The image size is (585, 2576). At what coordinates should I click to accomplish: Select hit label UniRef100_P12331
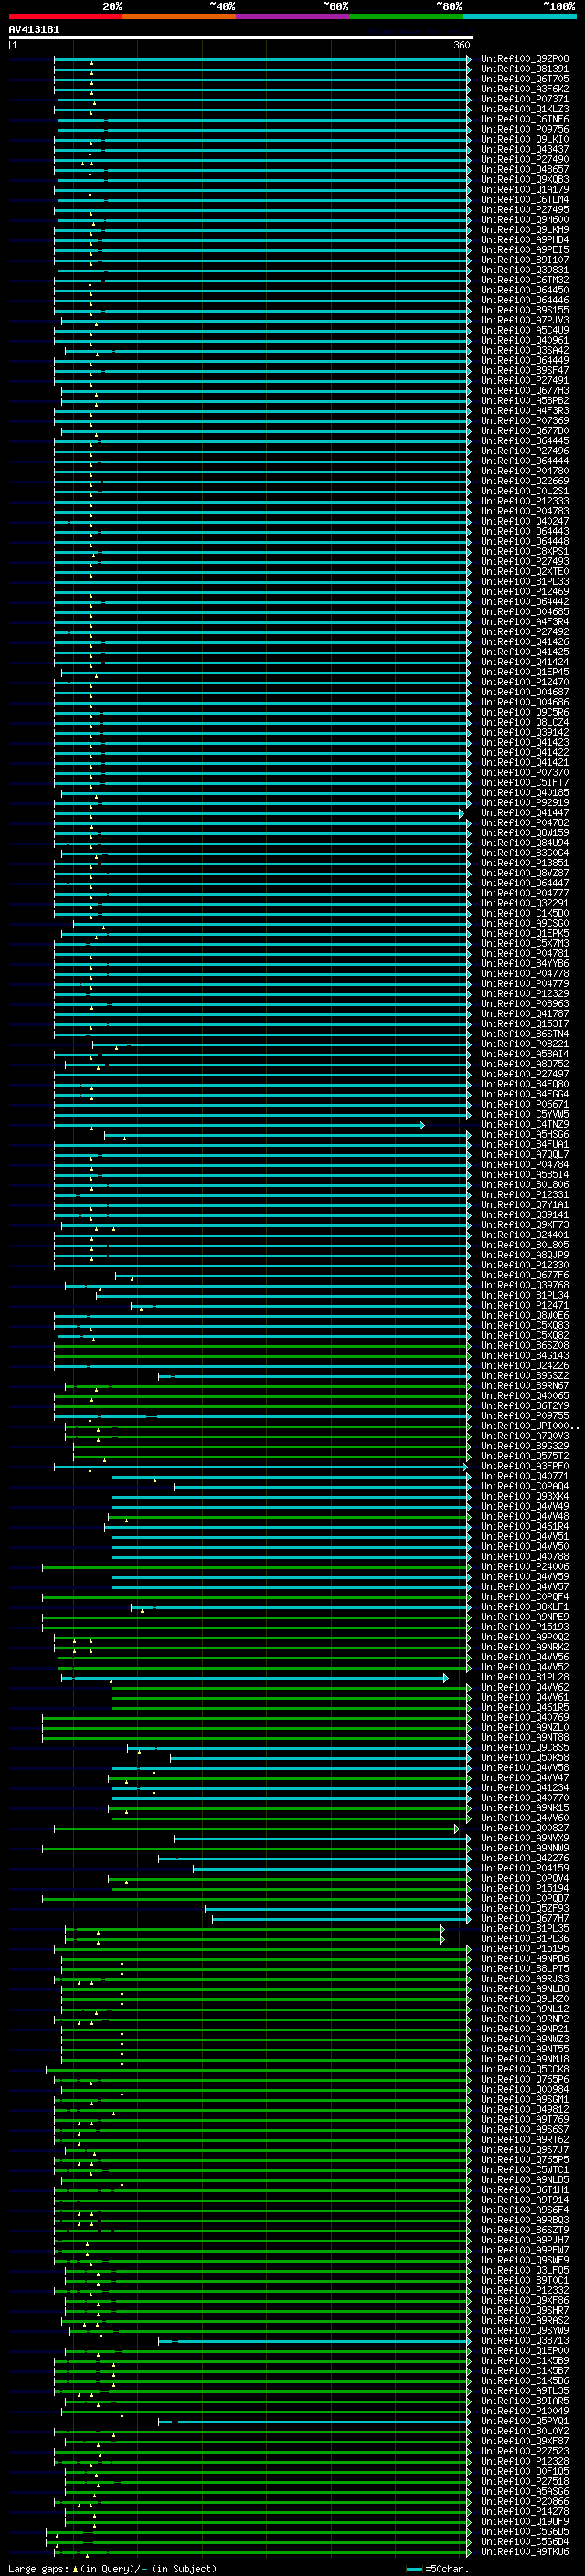tap(525, 1194)
